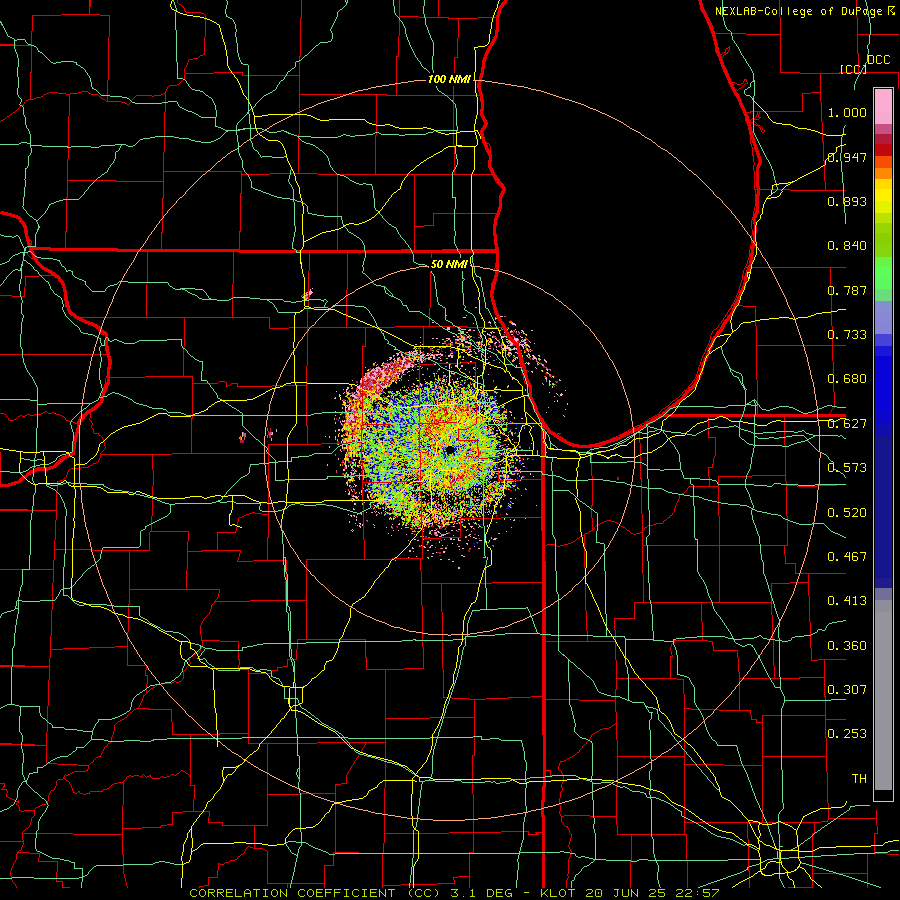Click the "TH" threshold label on the scale
900x900 pixels.
(x=859, y=779)
